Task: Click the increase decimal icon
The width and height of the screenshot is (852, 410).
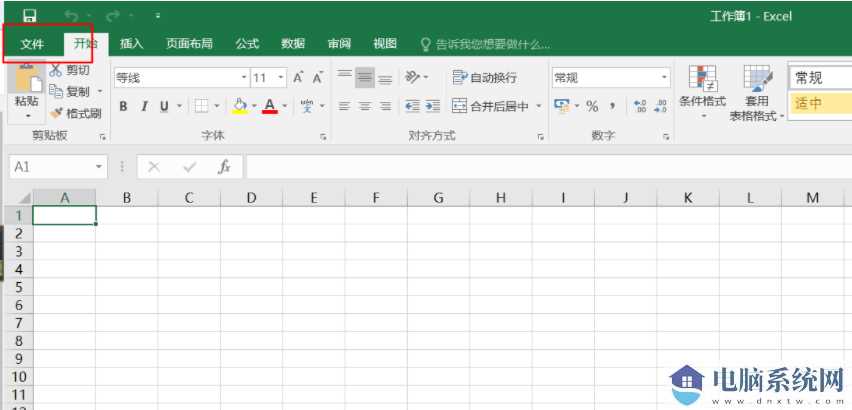Action: [x=640, y=106]
